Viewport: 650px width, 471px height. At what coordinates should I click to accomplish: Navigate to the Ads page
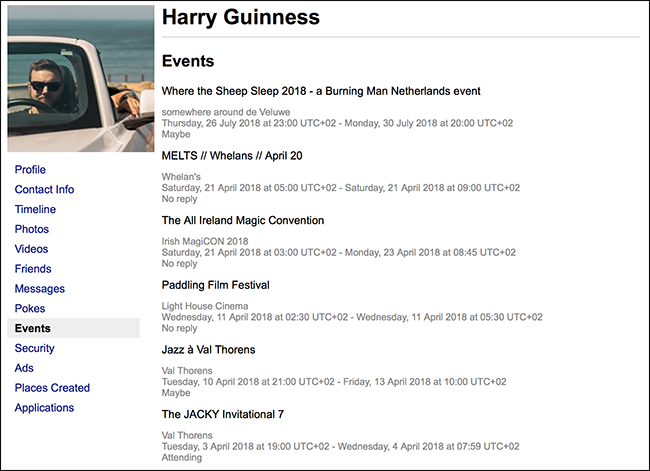(x=24, y=368)
